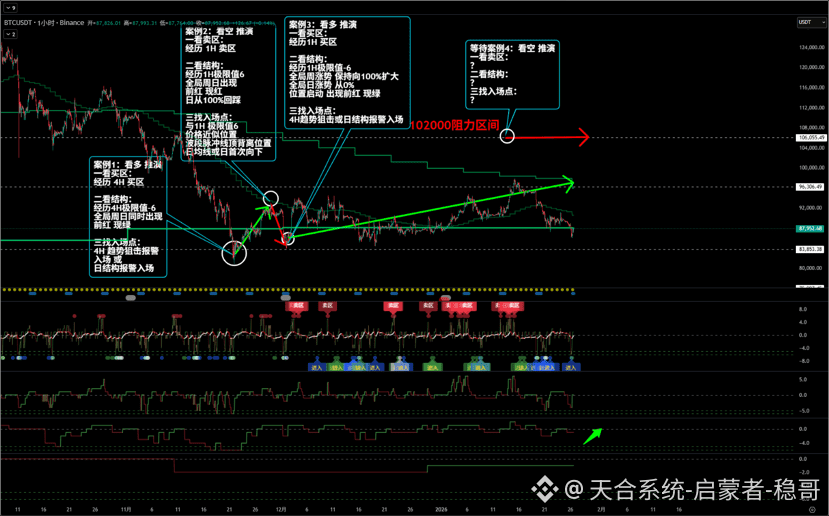Select the 83,853.38 price line label
829x516 pixels.
810,249
